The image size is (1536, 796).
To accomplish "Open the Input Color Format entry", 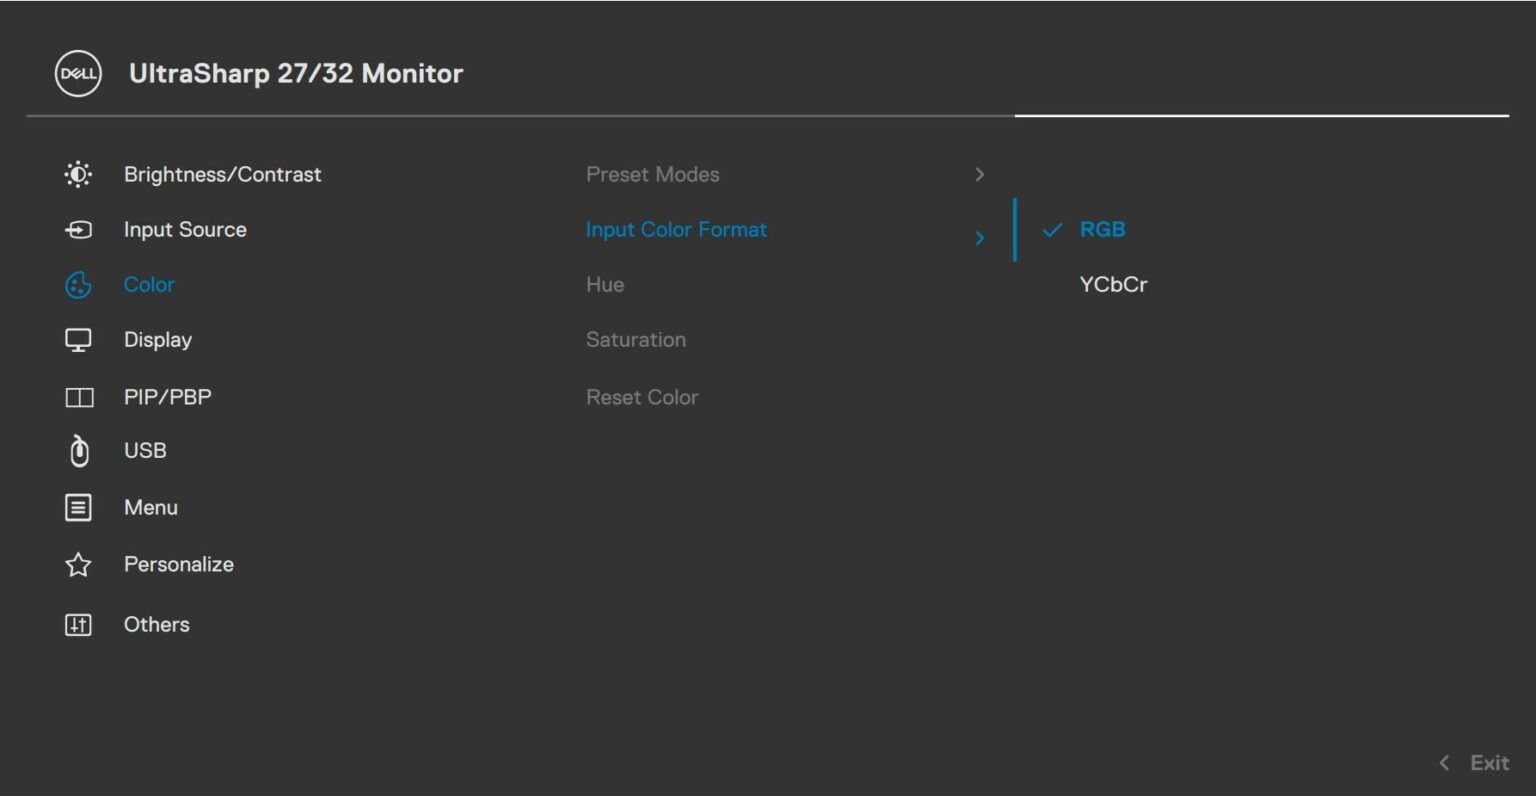I will (x=676, y=229).
